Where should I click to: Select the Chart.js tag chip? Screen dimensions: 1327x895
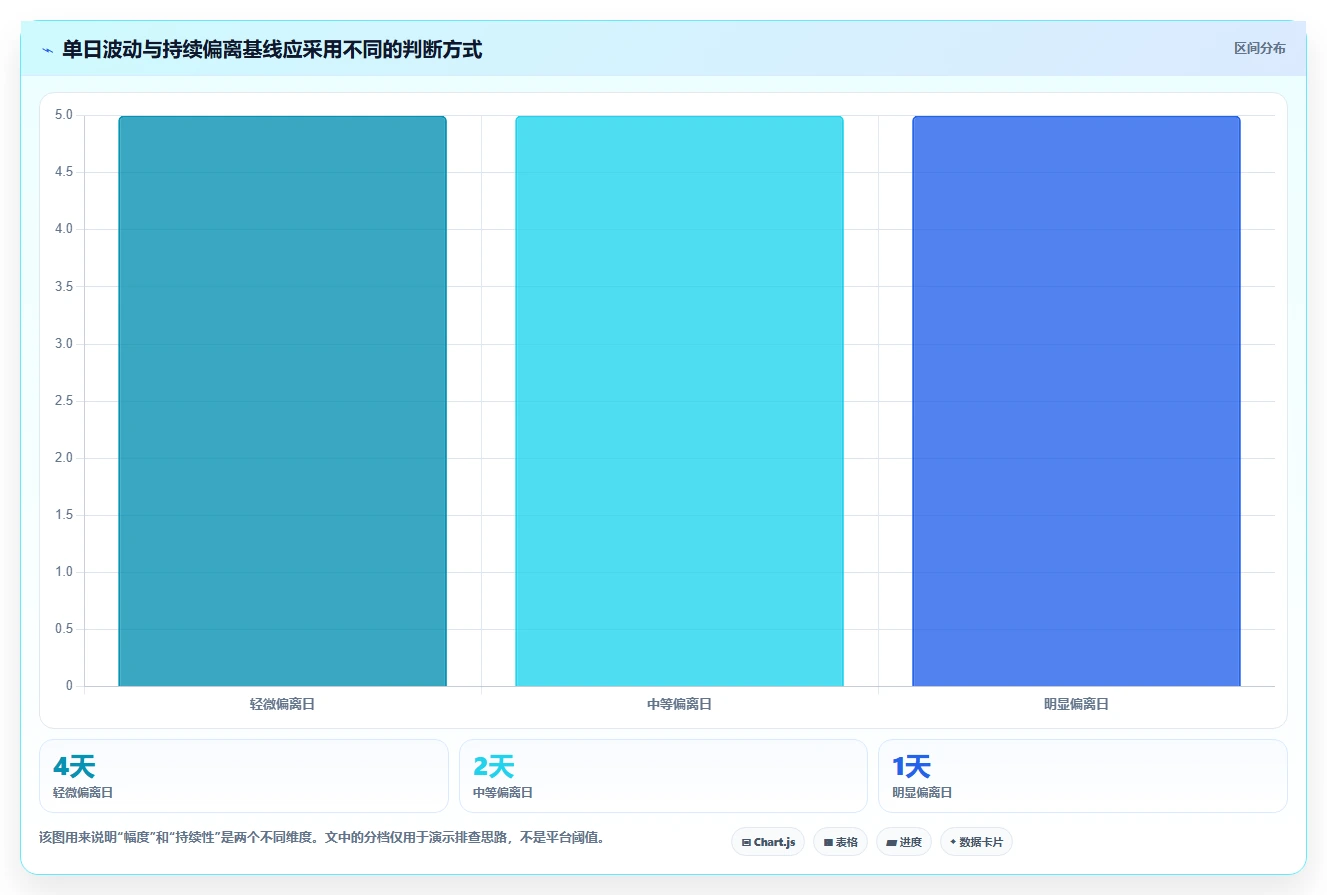pos(768,842)
